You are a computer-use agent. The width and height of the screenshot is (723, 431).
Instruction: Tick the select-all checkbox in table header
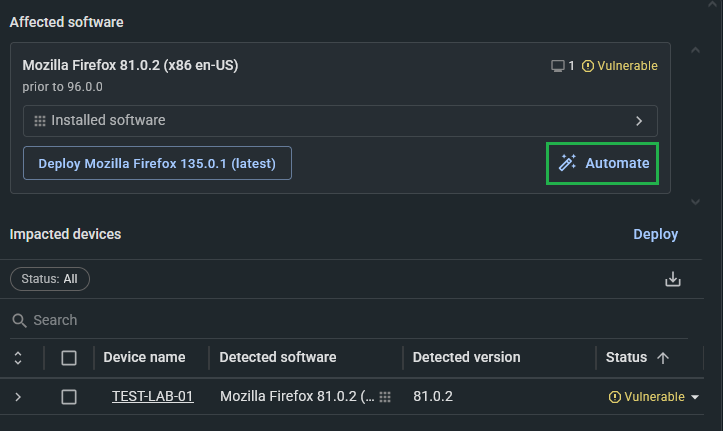(69, 358)
